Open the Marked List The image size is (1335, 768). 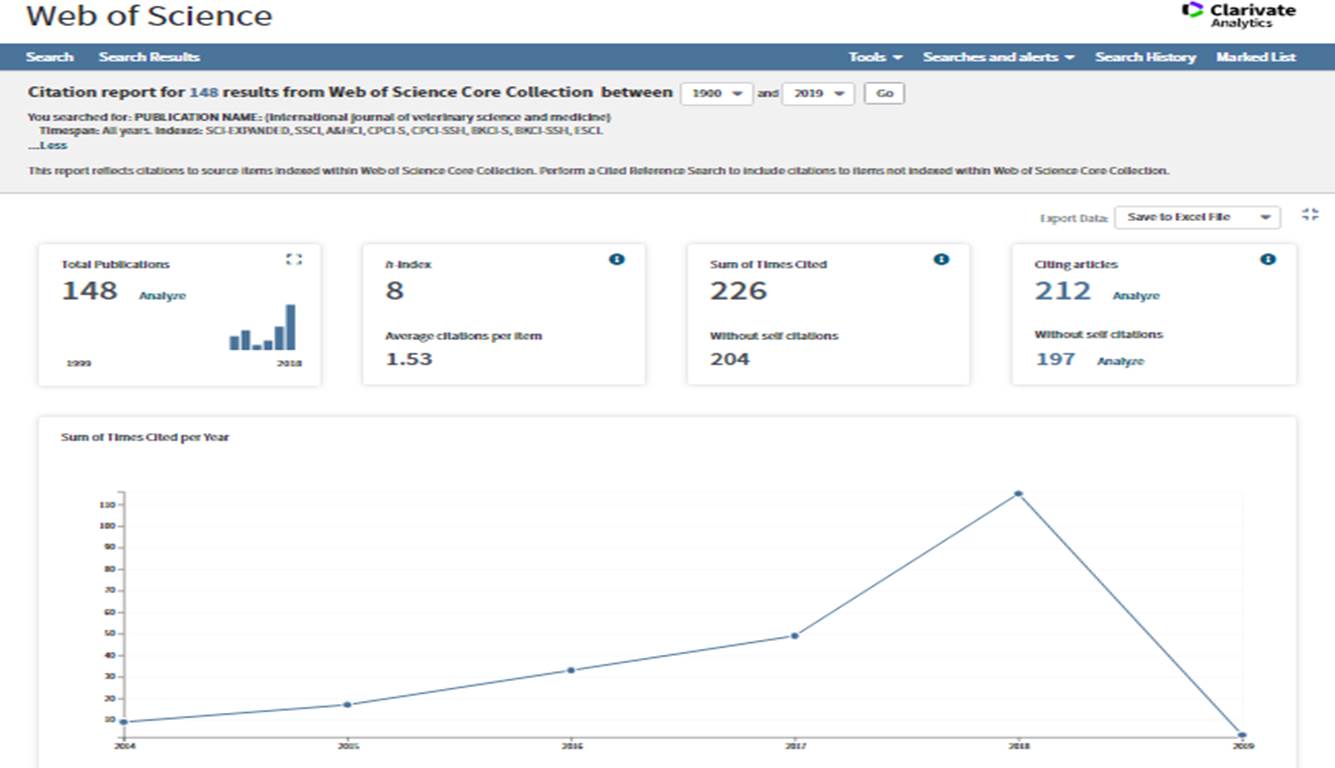pyautogui.click(x=1255, y=57)
